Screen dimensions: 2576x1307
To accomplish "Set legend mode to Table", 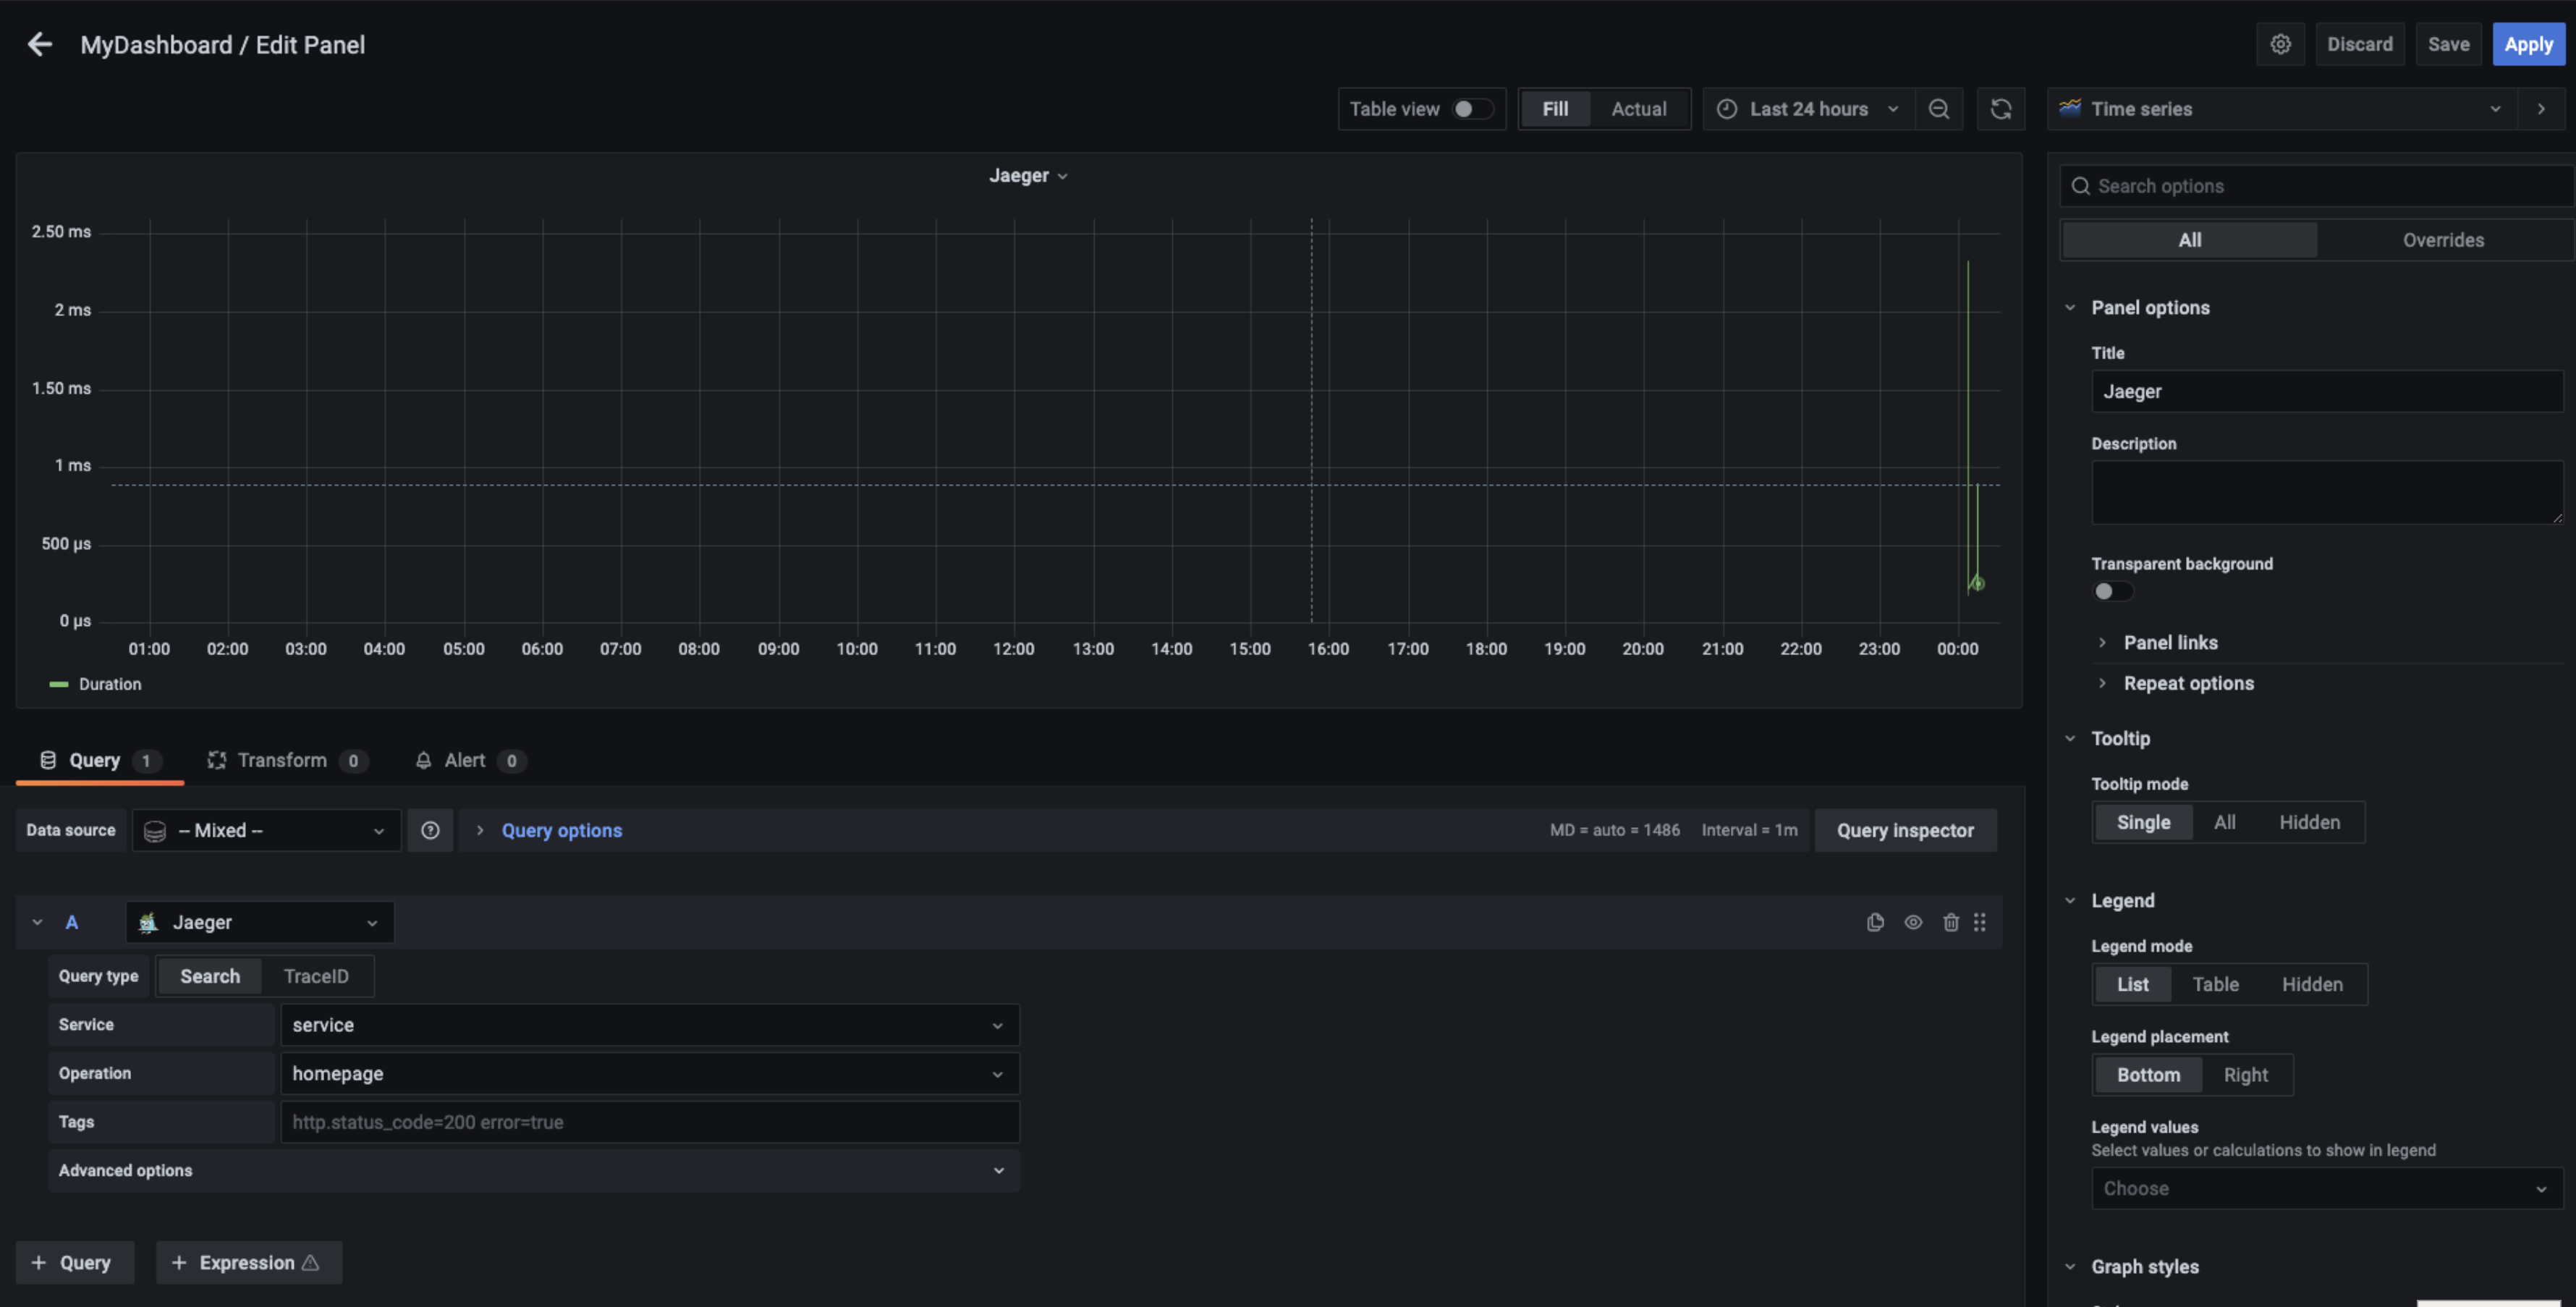I will [2215, 984].
